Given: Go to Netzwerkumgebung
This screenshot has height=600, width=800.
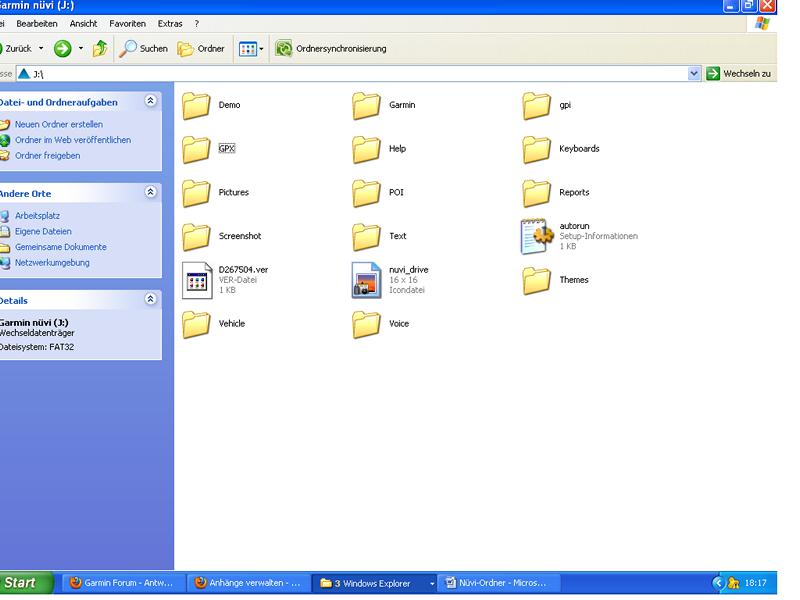Looking at the screenshot, I should [52, 263].
